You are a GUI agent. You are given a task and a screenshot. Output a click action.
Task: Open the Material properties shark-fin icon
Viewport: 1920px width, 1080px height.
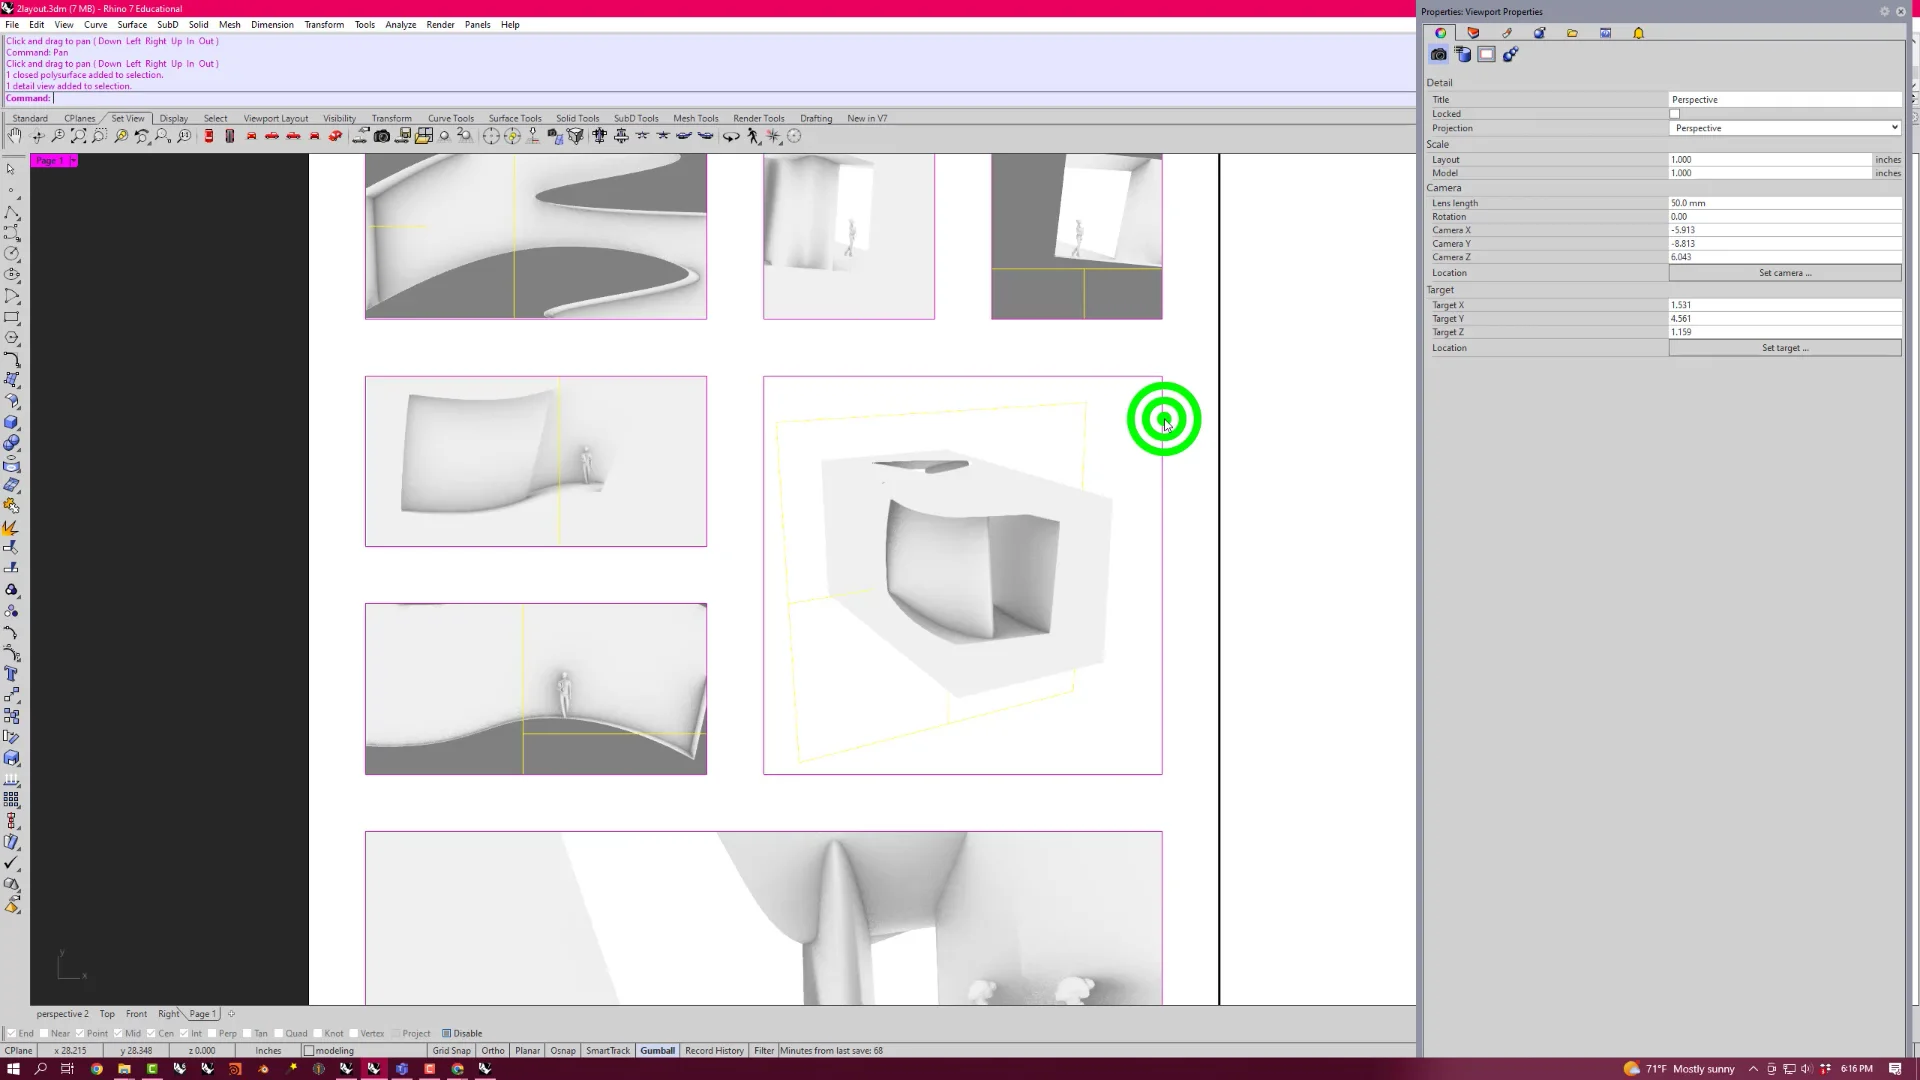1475,33
